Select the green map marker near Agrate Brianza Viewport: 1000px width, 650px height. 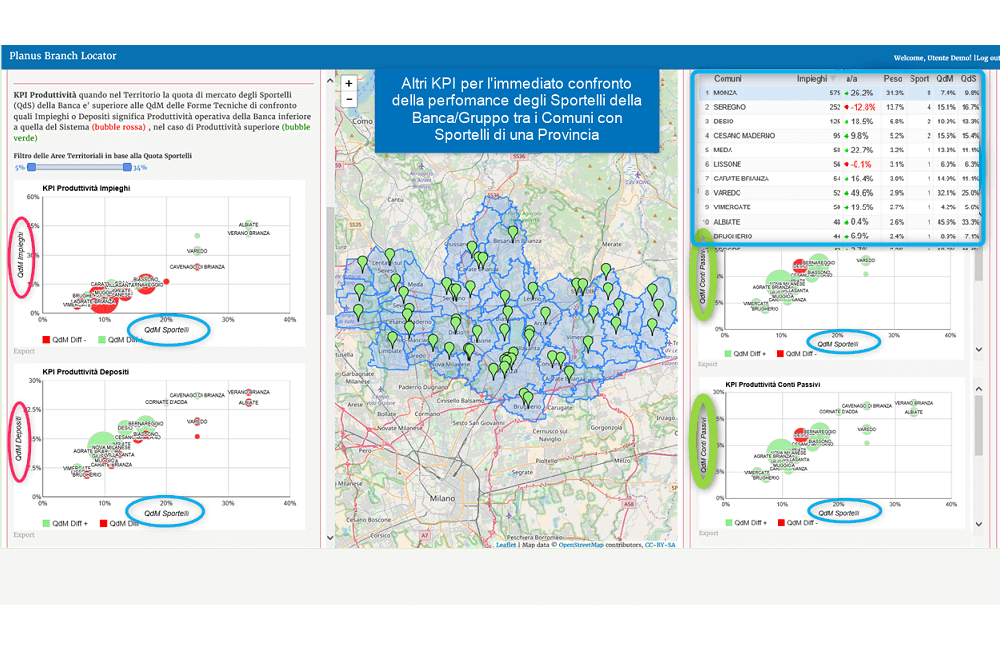point(569,372)
